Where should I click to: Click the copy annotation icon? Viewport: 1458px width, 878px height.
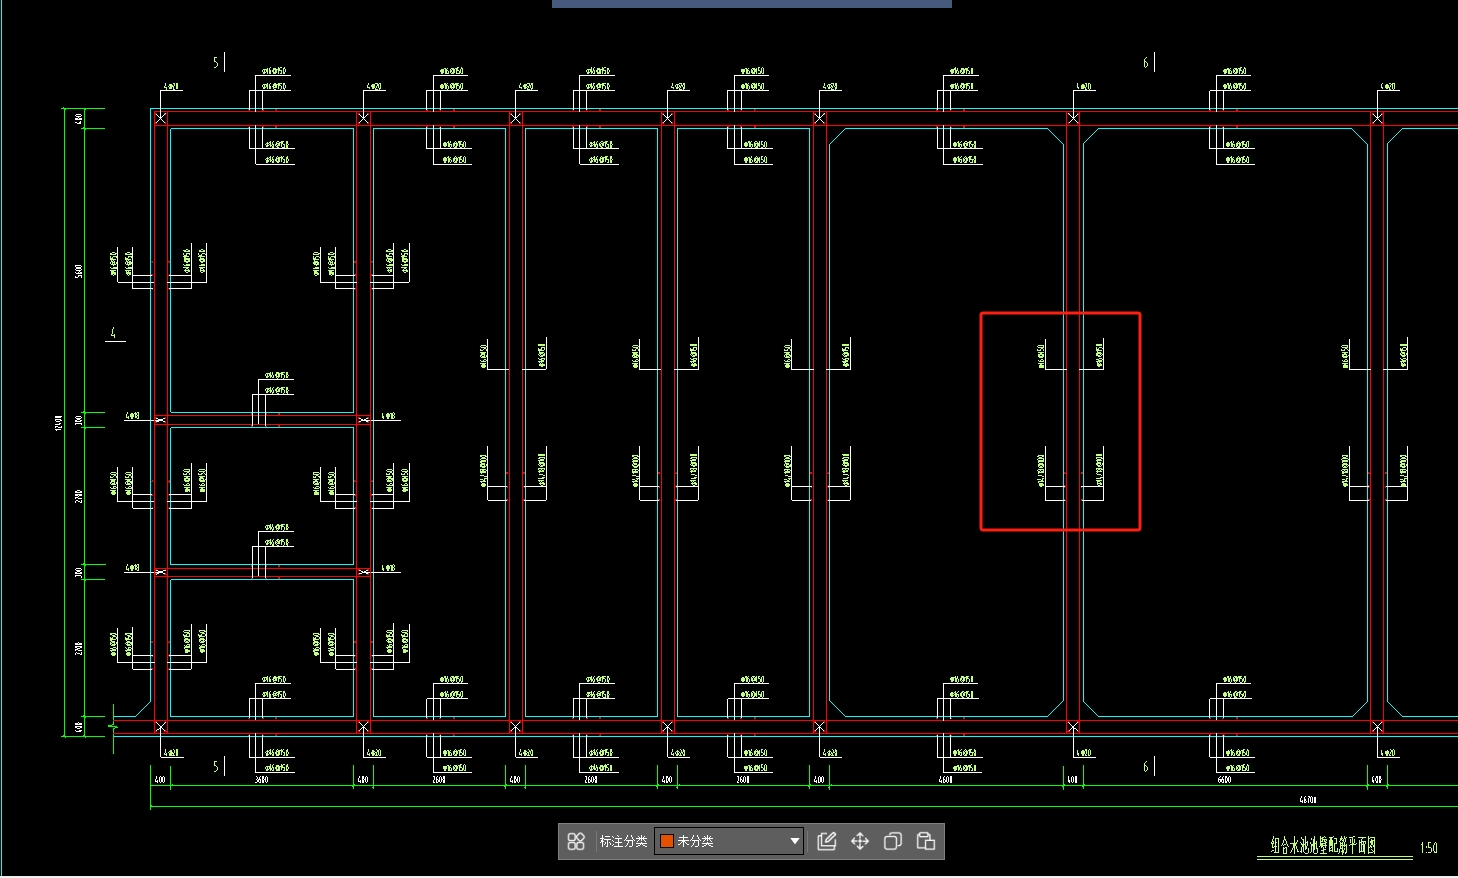[x=893, y=841]
